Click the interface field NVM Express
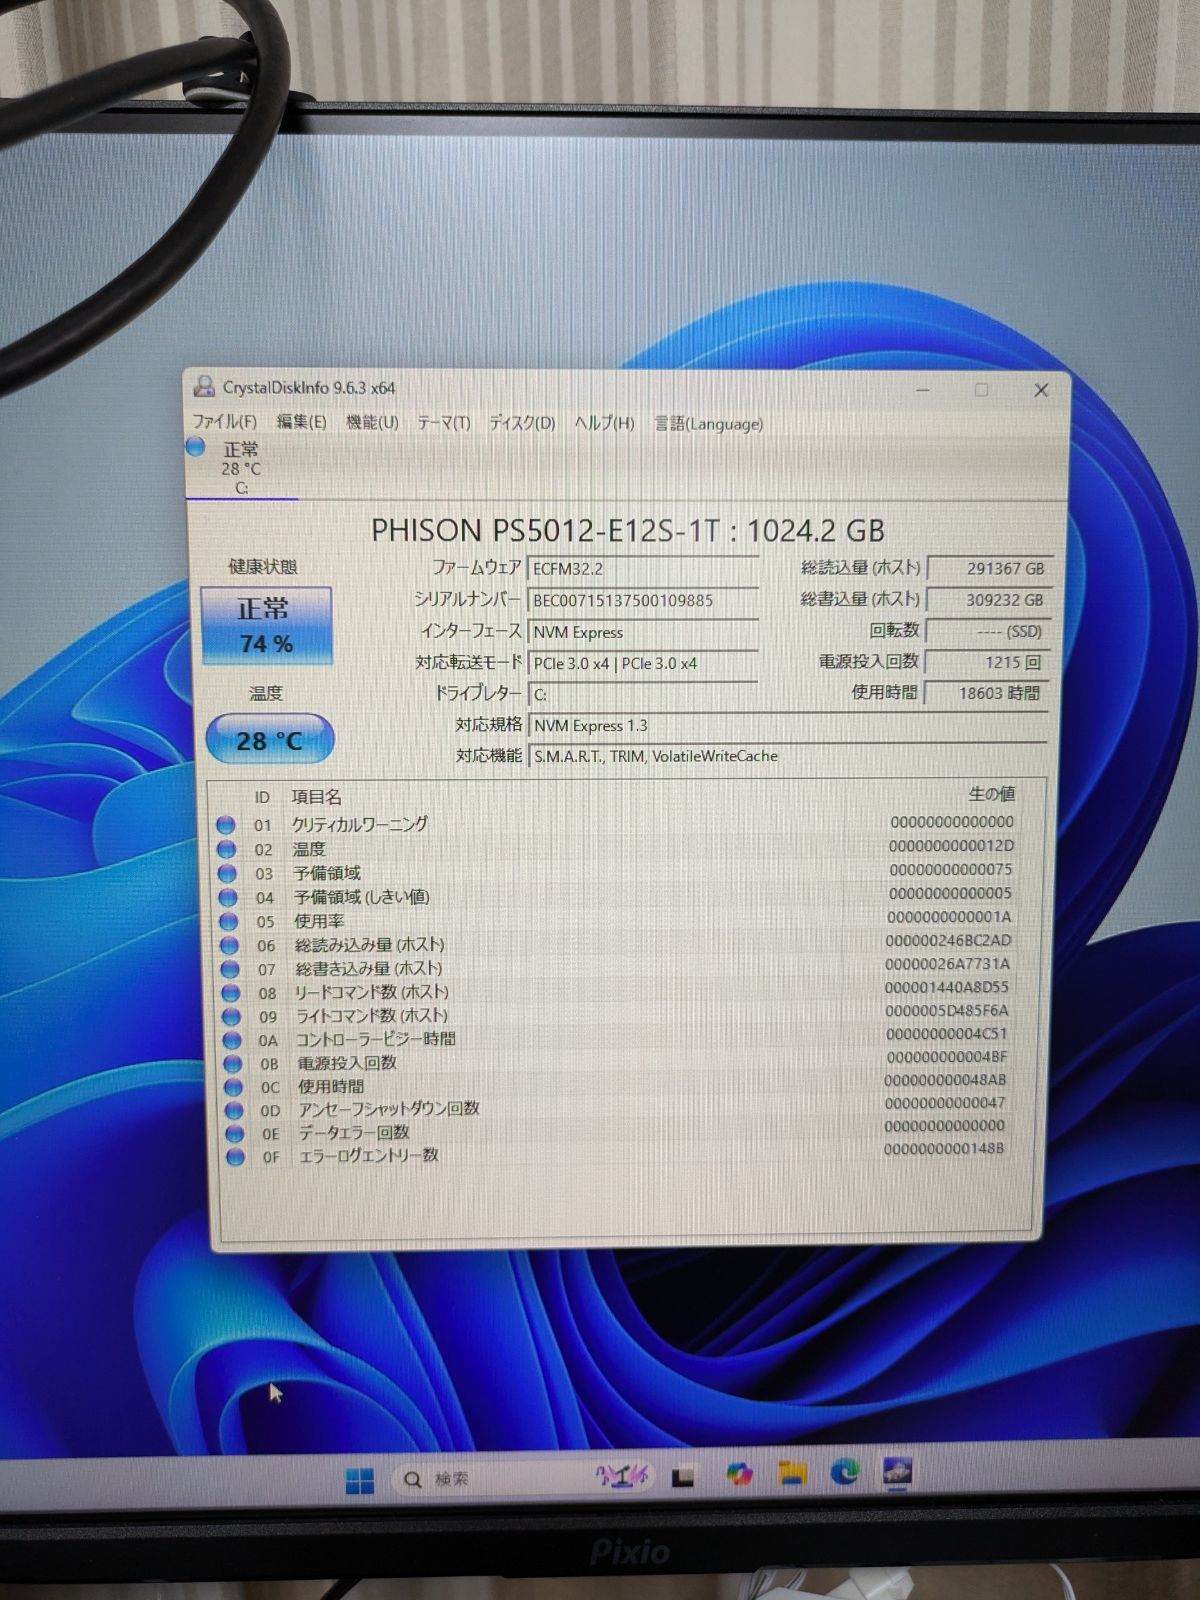This screenshot has width=1200, height=1600. coord(644,632)
